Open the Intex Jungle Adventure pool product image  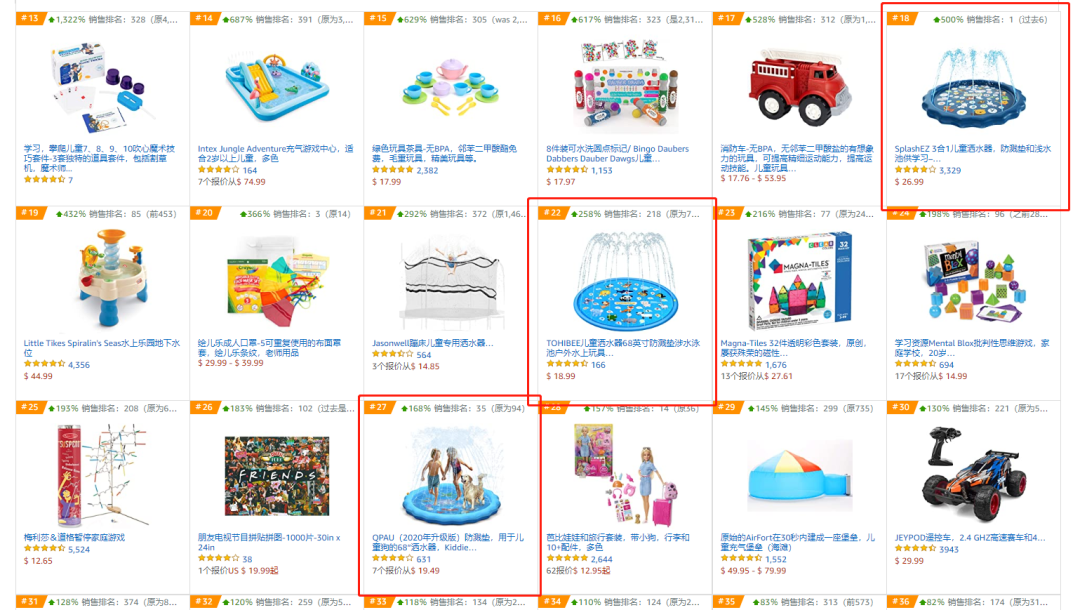(x=277, y=85)
